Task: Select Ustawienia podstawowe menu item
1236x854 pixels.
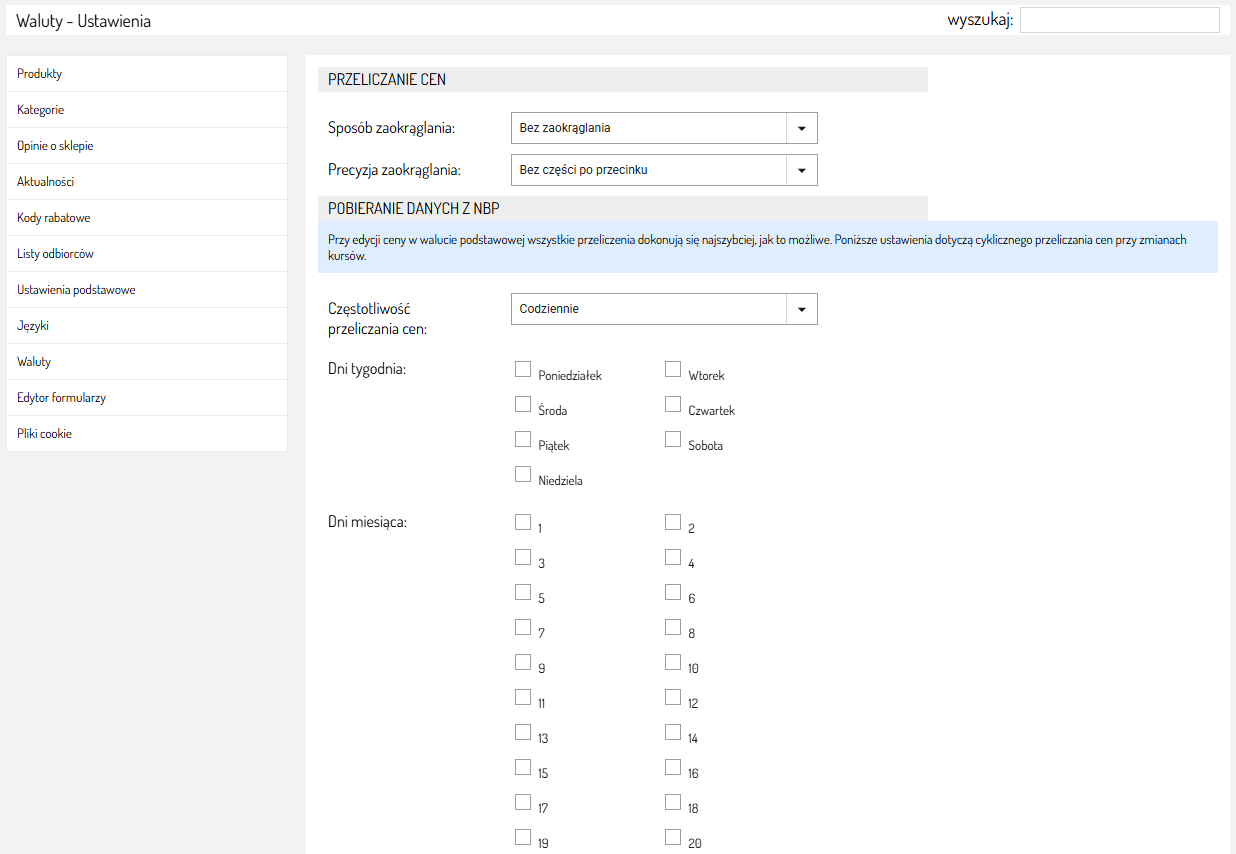Action: point(76,290)
